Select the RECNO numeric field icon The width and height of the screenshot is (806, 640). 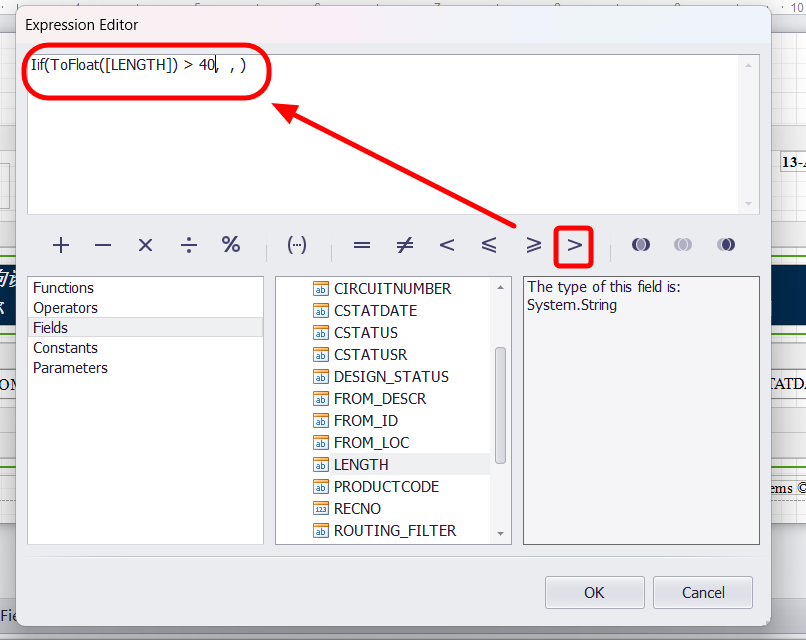pos(321,508)
